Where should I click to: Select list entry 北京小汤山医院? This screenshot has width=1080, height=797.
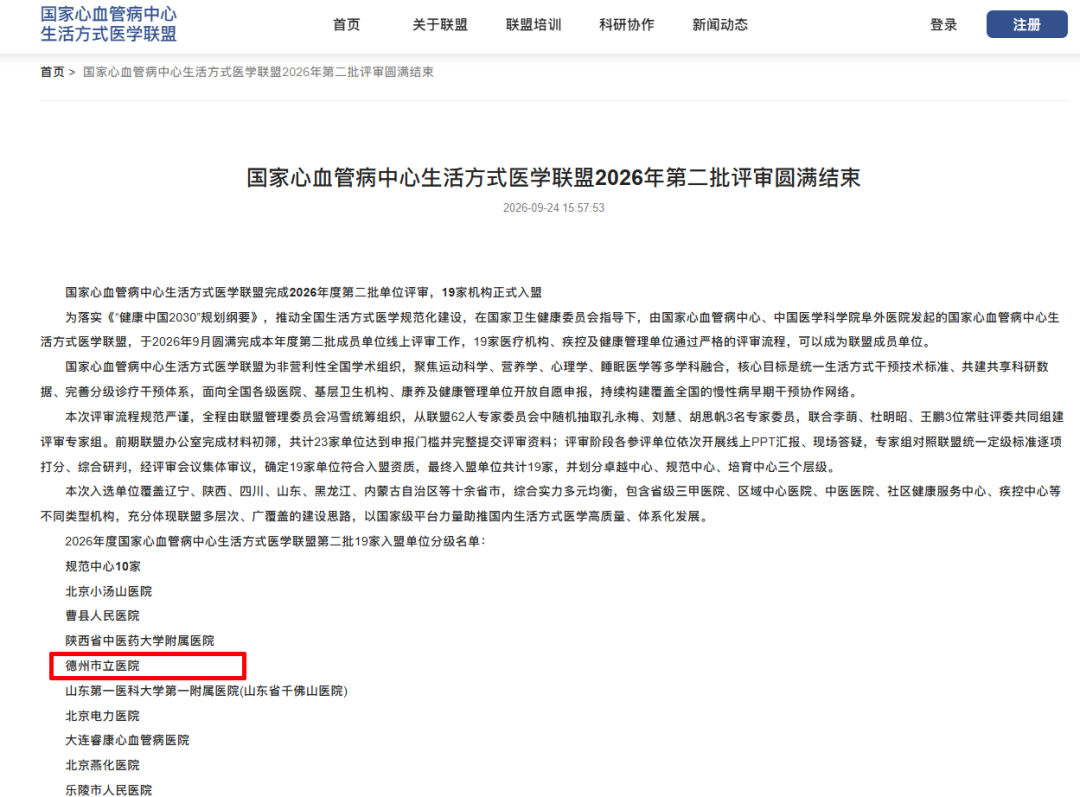click(x=108, y=591)
